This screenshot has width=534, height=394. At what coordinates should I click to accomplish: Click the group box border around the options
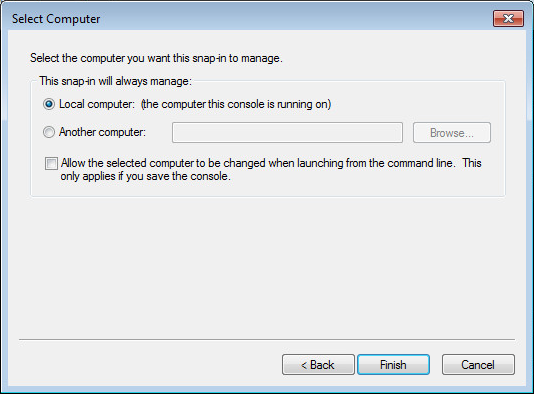[505, 139]
